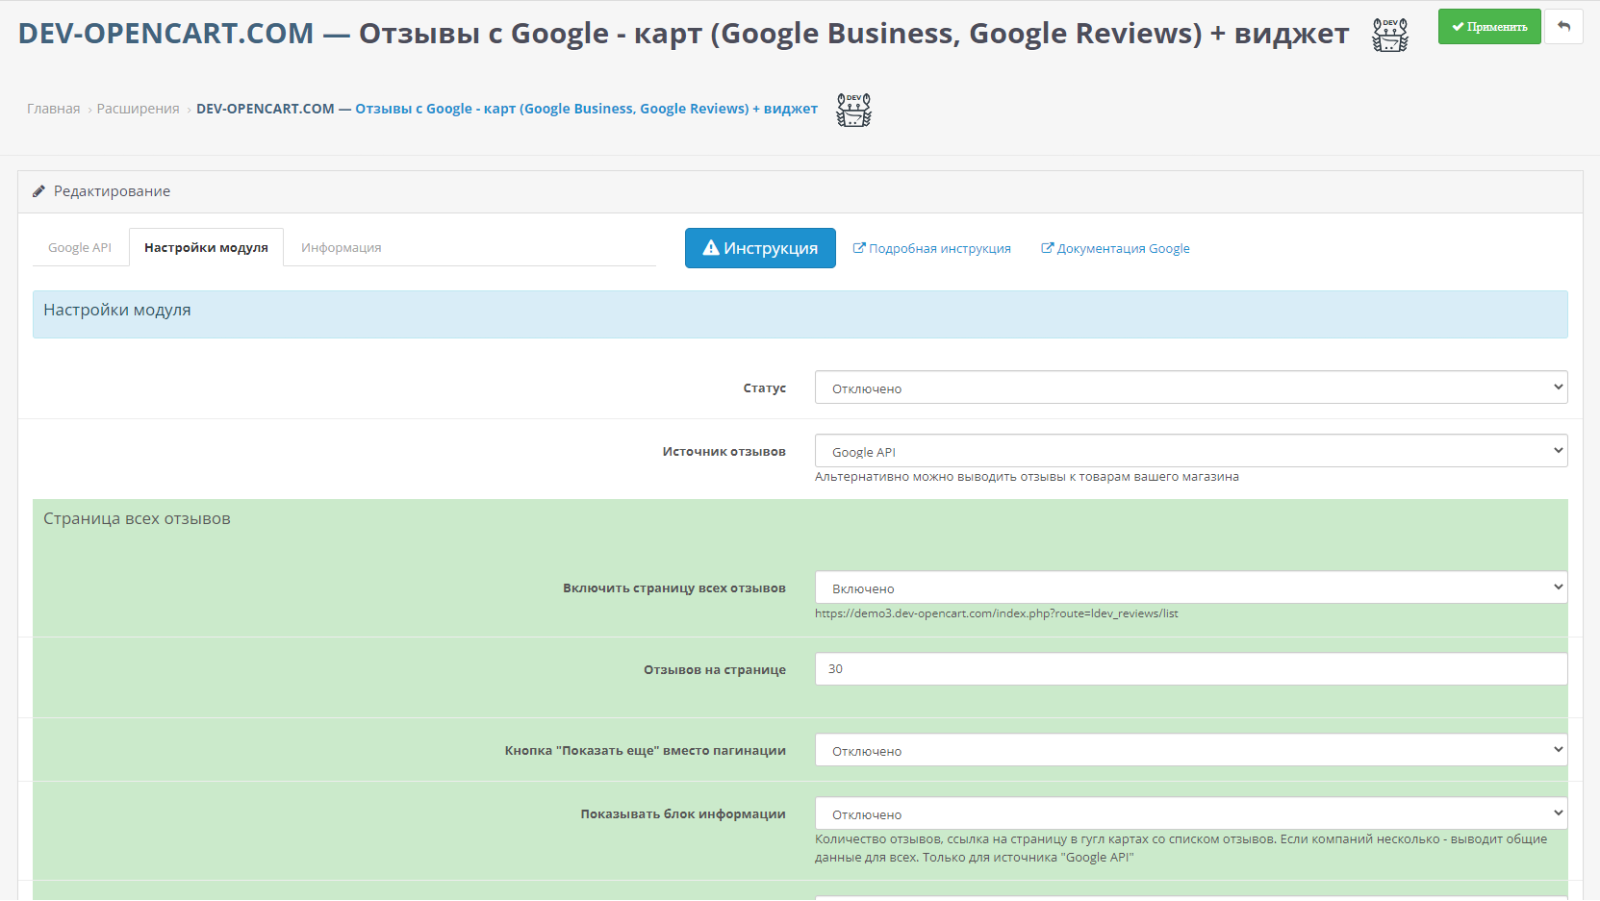
Task: Open the Включить страницу всех отзывов dropdown
Action: (1191, 588)
